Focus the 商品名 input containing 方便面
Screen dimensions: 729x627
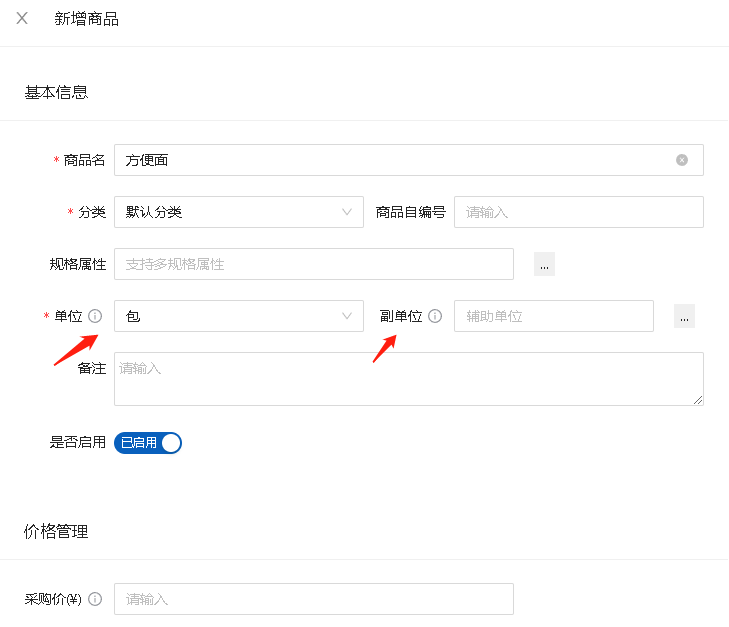pyautogui.click(x=409, y=160)
